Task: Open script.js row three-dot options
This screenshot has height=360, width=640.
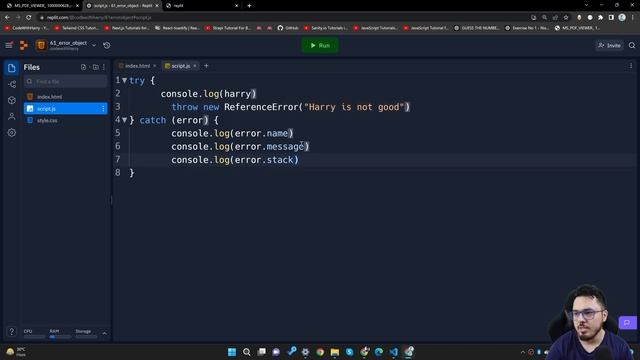Action: [x=103, y=109]
